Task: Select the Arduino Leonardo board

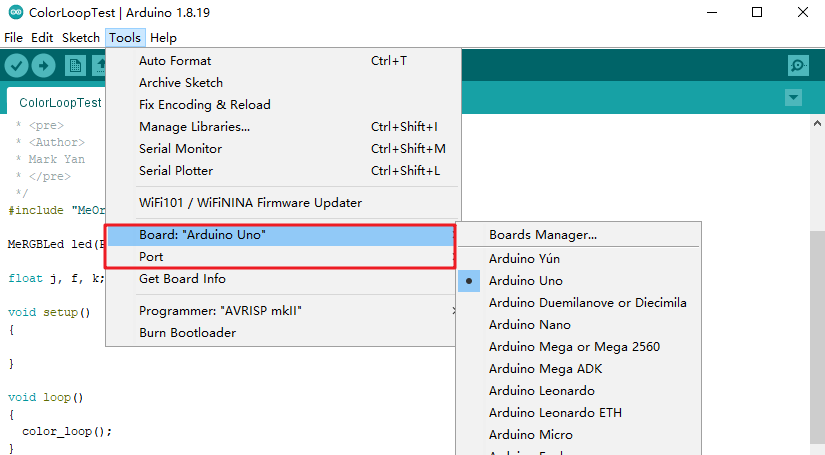Action: (579, 391)
